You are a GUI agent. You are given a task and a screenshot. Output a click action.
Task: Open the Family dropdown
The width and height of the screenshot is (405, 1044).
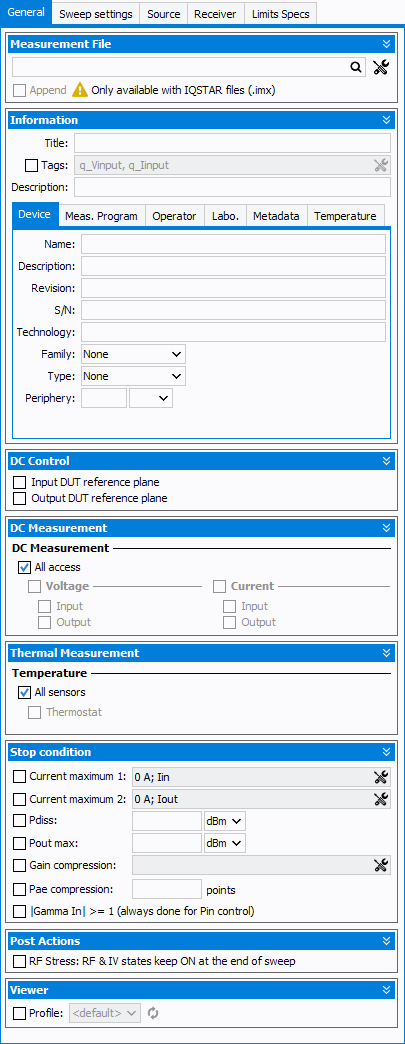click(133, 354)
